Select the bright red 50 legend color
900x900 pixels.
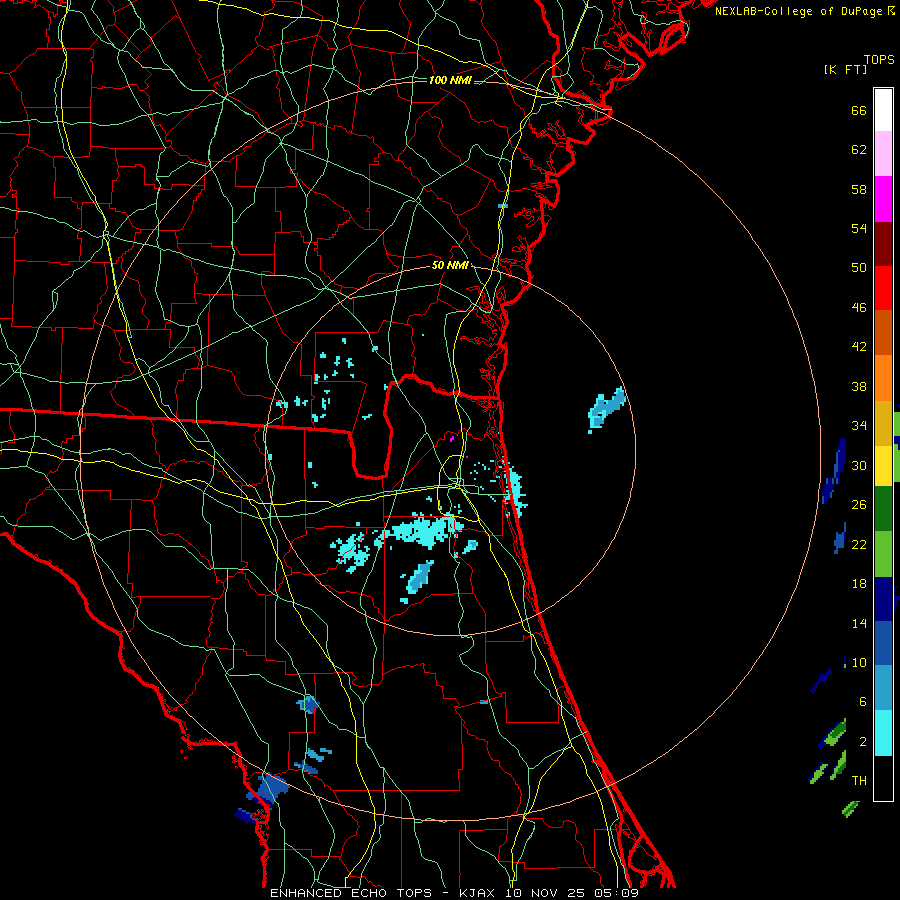[883, 288]
